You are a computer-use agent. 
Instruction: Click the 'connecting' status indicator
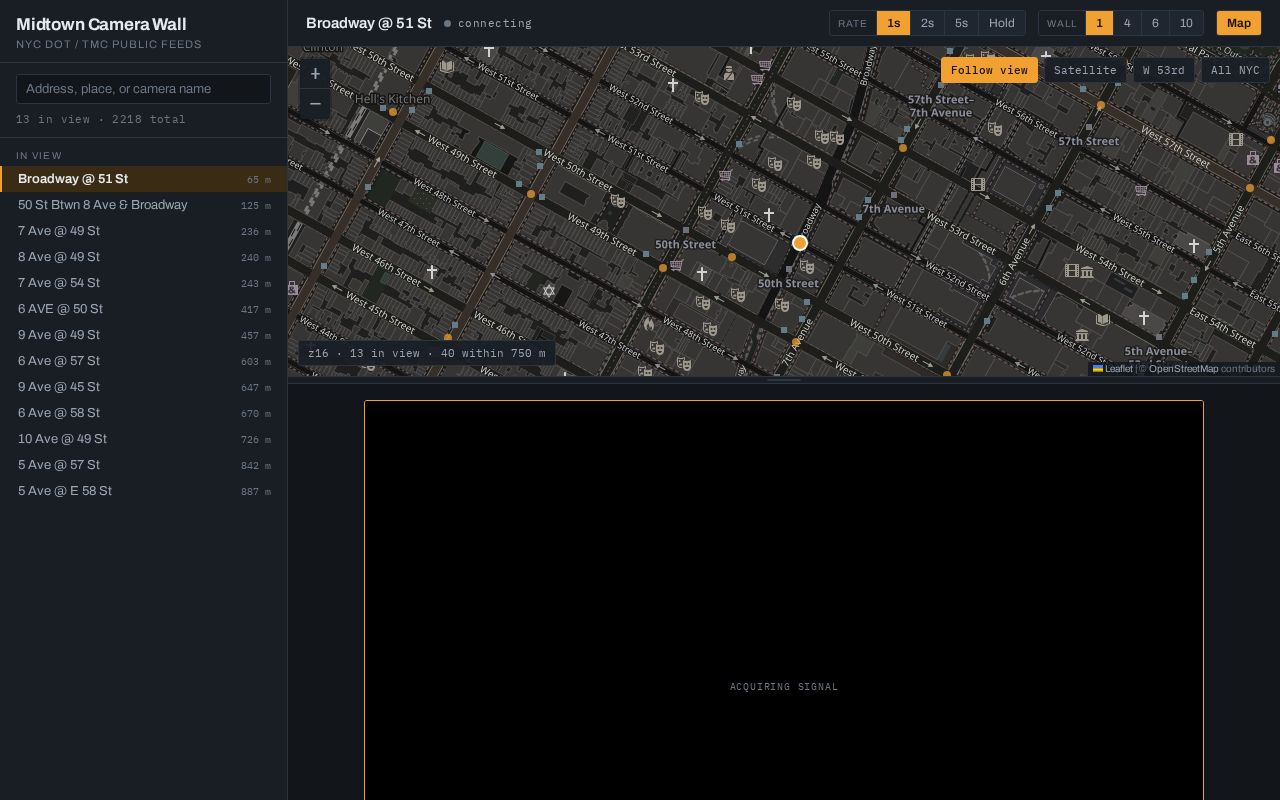pos(488,23)
